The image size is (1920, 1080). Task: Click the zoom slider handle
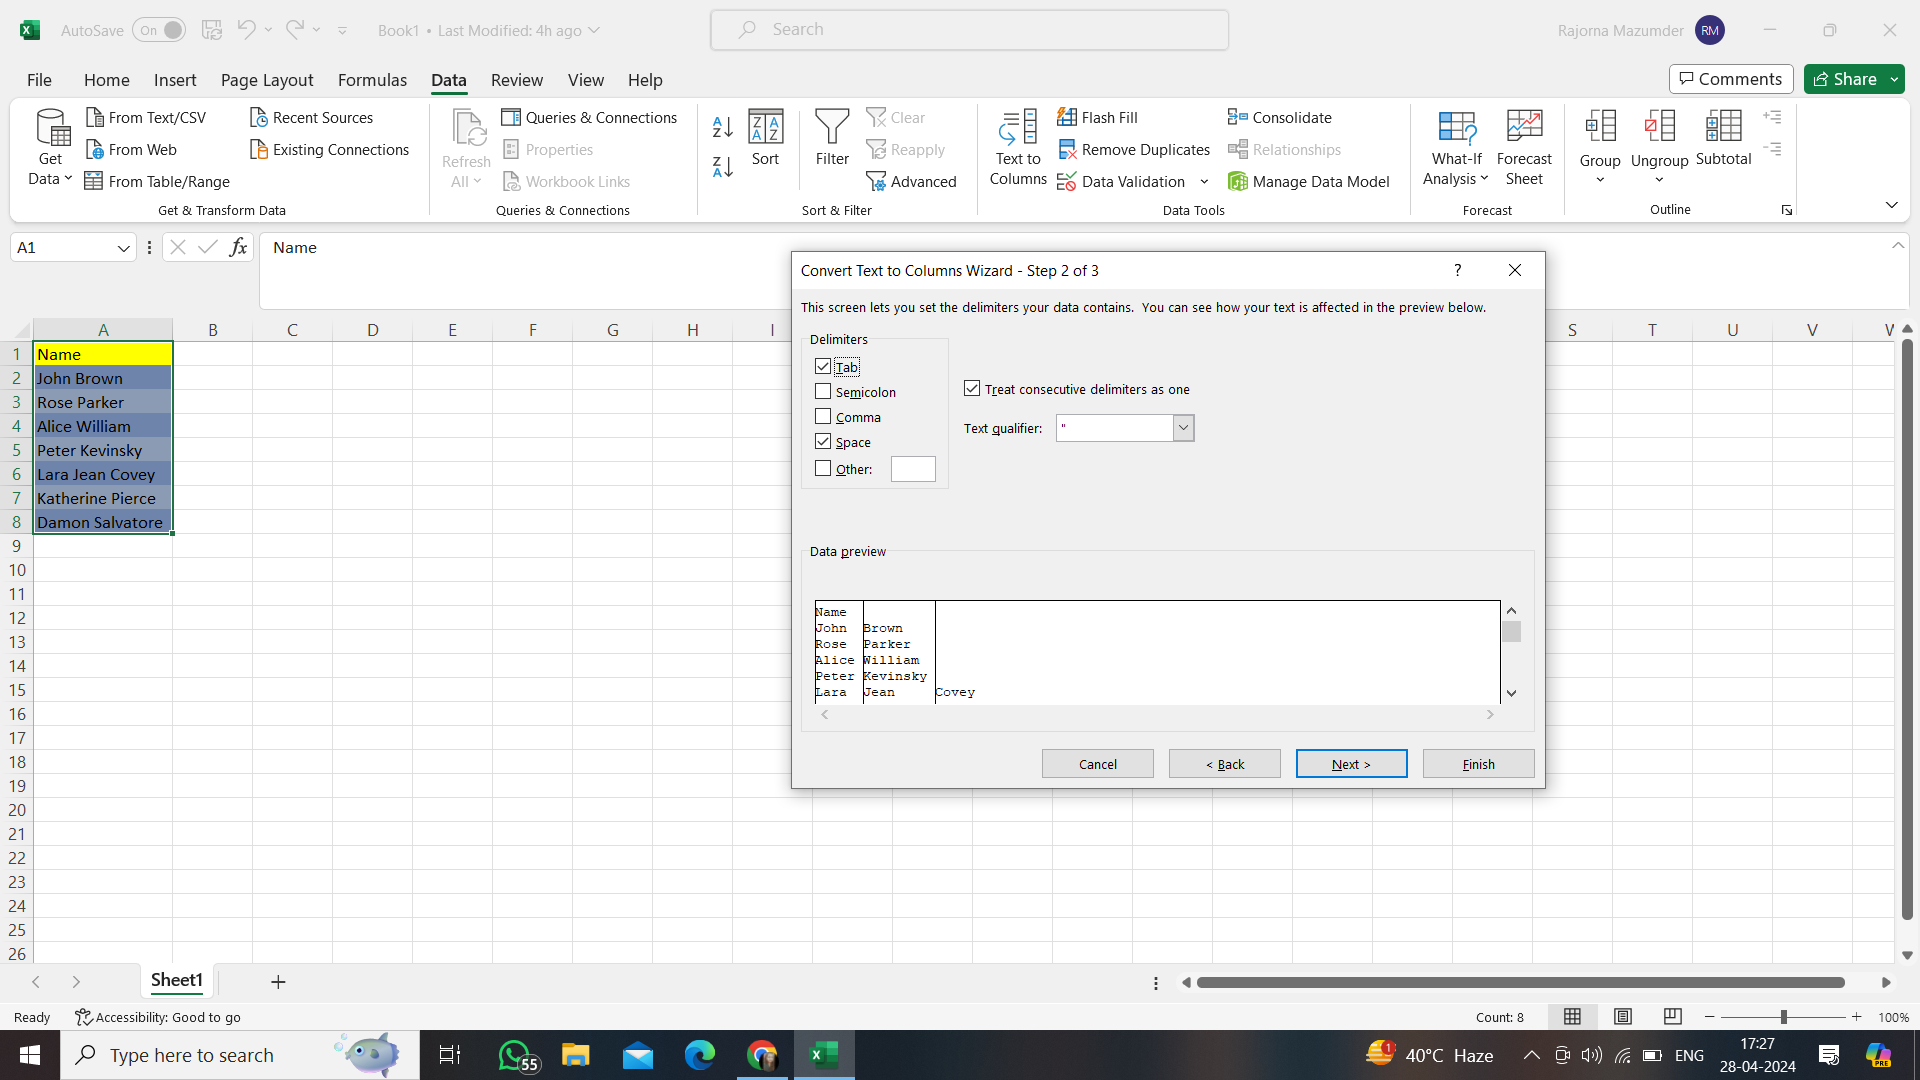pos(1783,1017)
